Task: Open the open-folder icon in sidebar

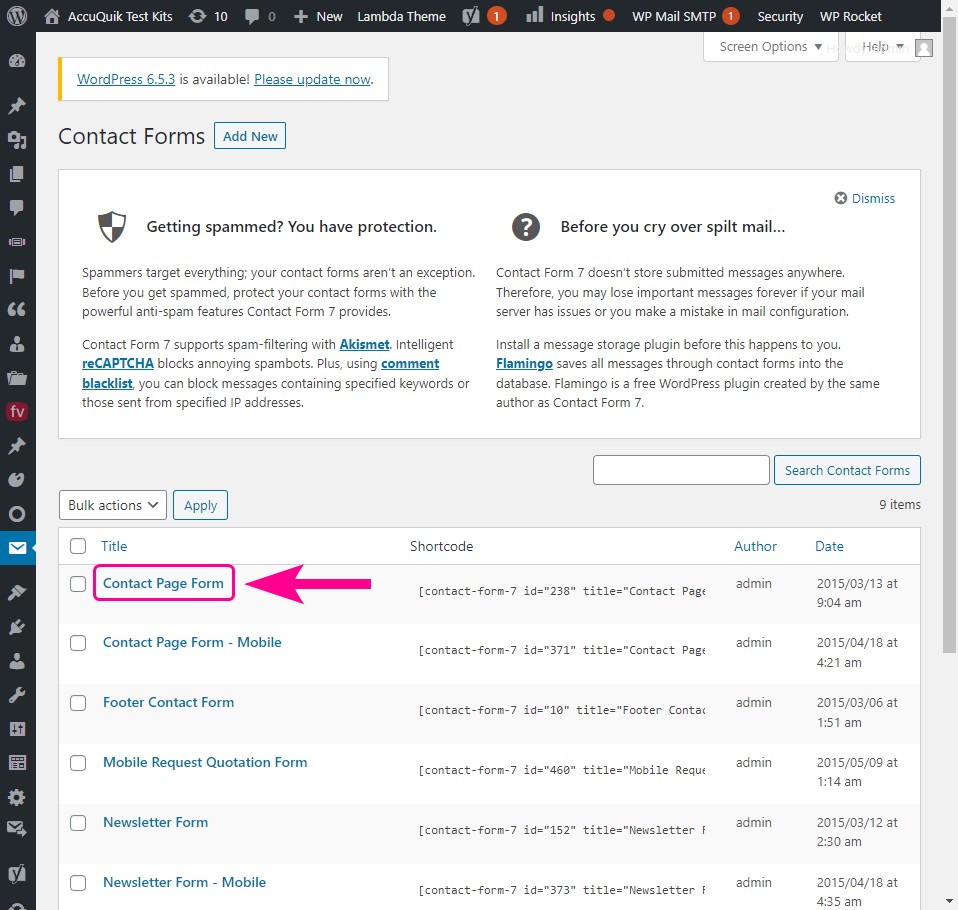Action: (x=17, y=378)
